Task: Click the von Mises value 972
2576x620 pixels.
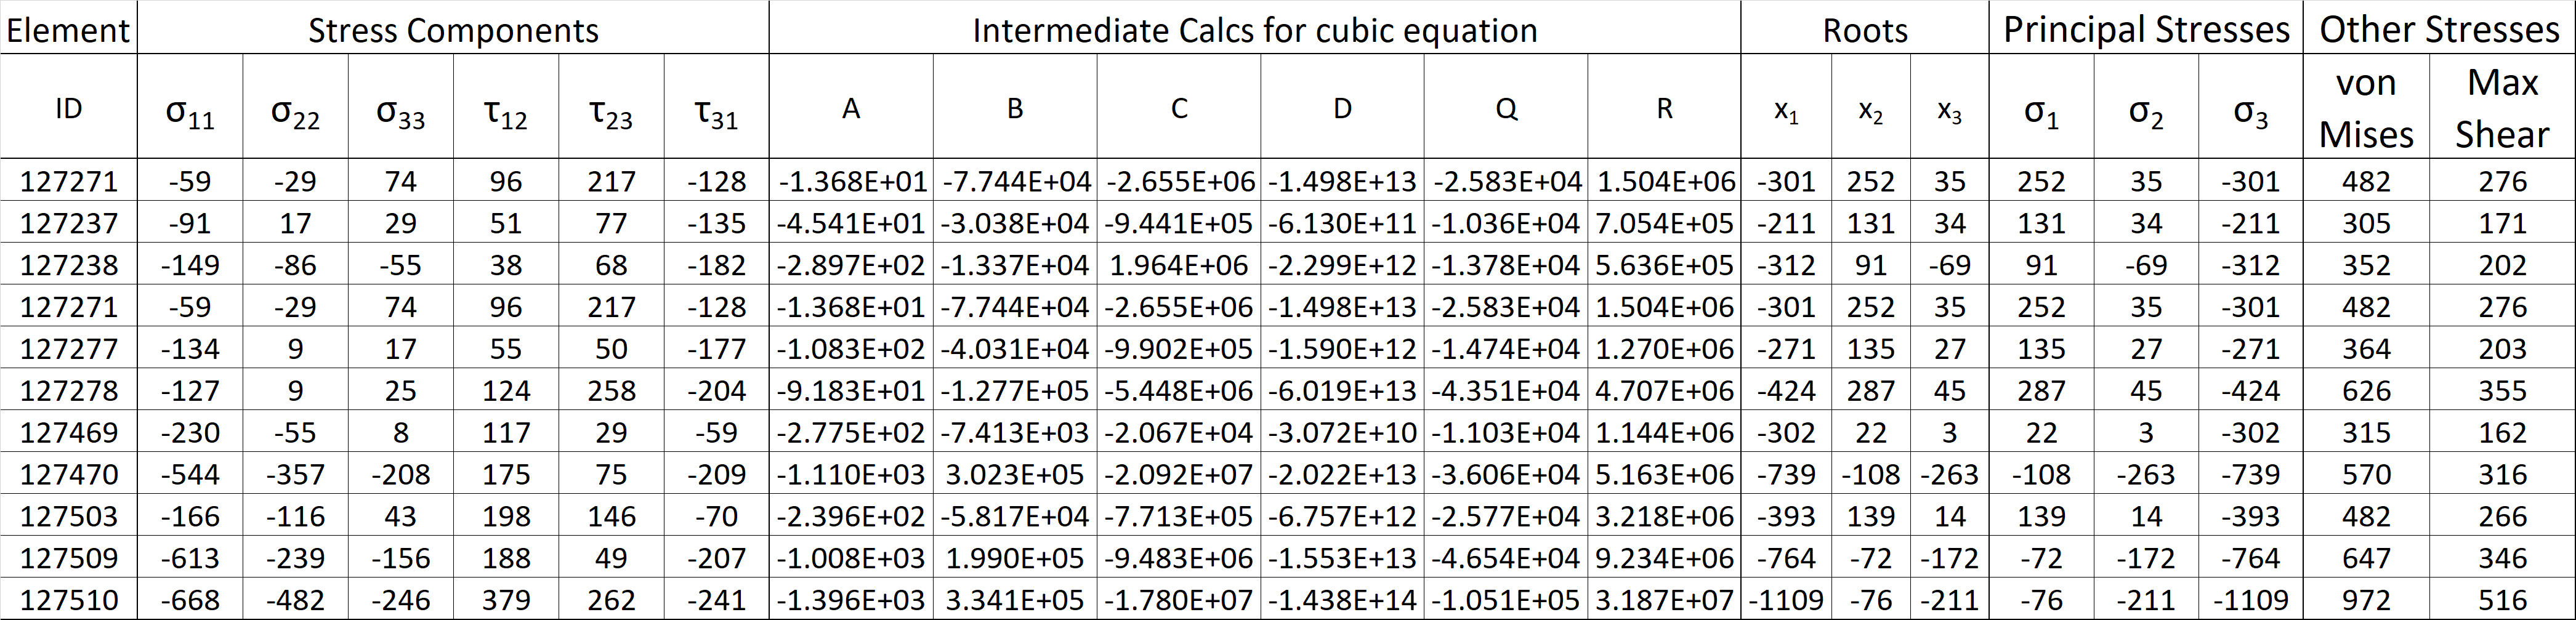Action: pos(2366,599)
